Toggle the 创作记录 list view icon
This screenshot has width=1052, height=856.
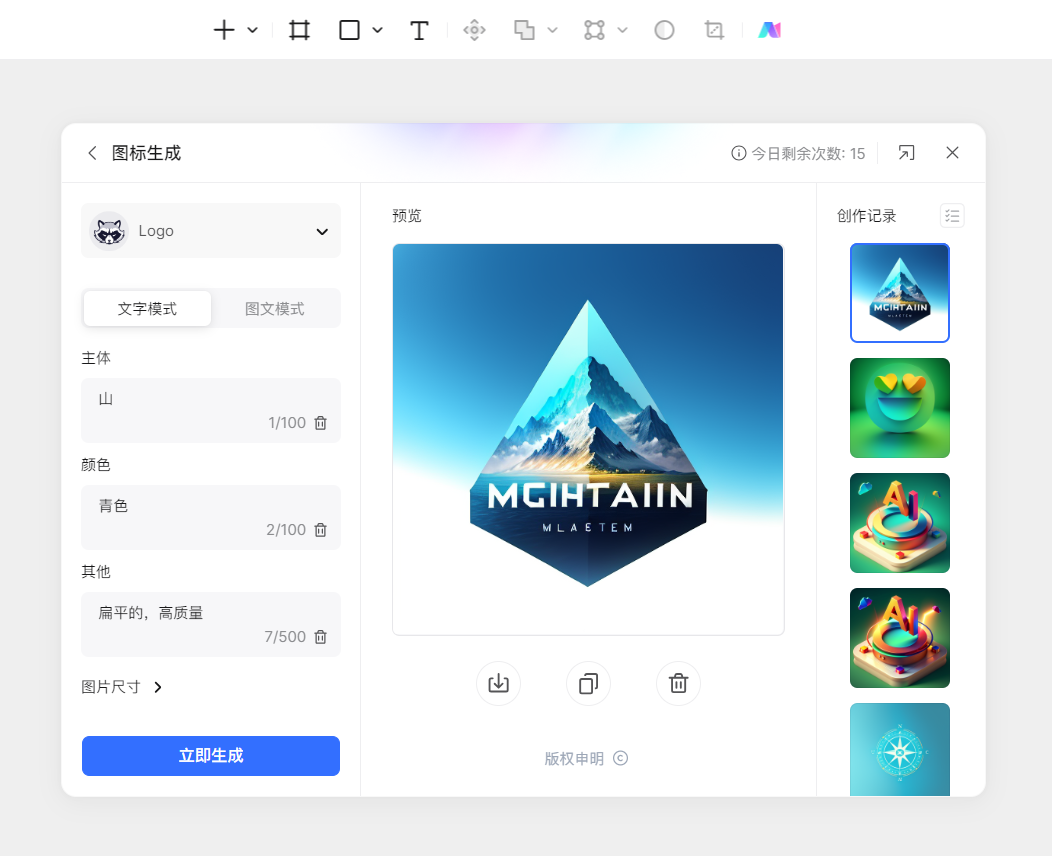(x=952, y=216)
